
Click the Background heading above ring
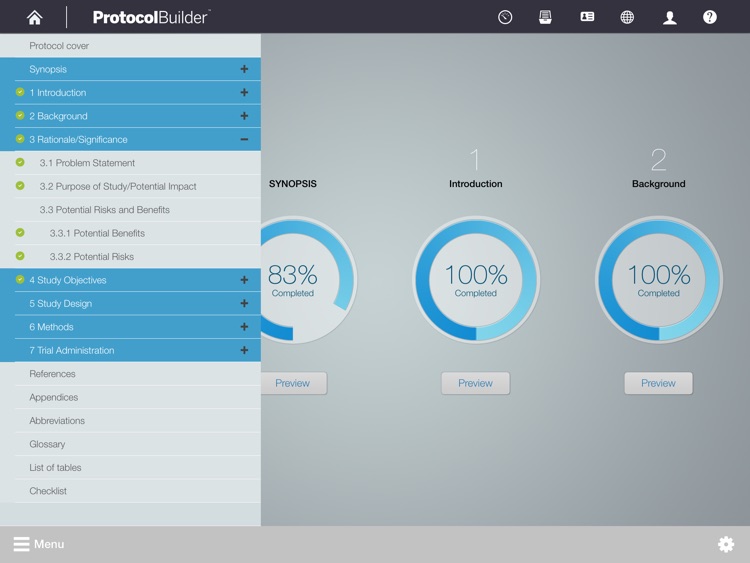(659, 184)
